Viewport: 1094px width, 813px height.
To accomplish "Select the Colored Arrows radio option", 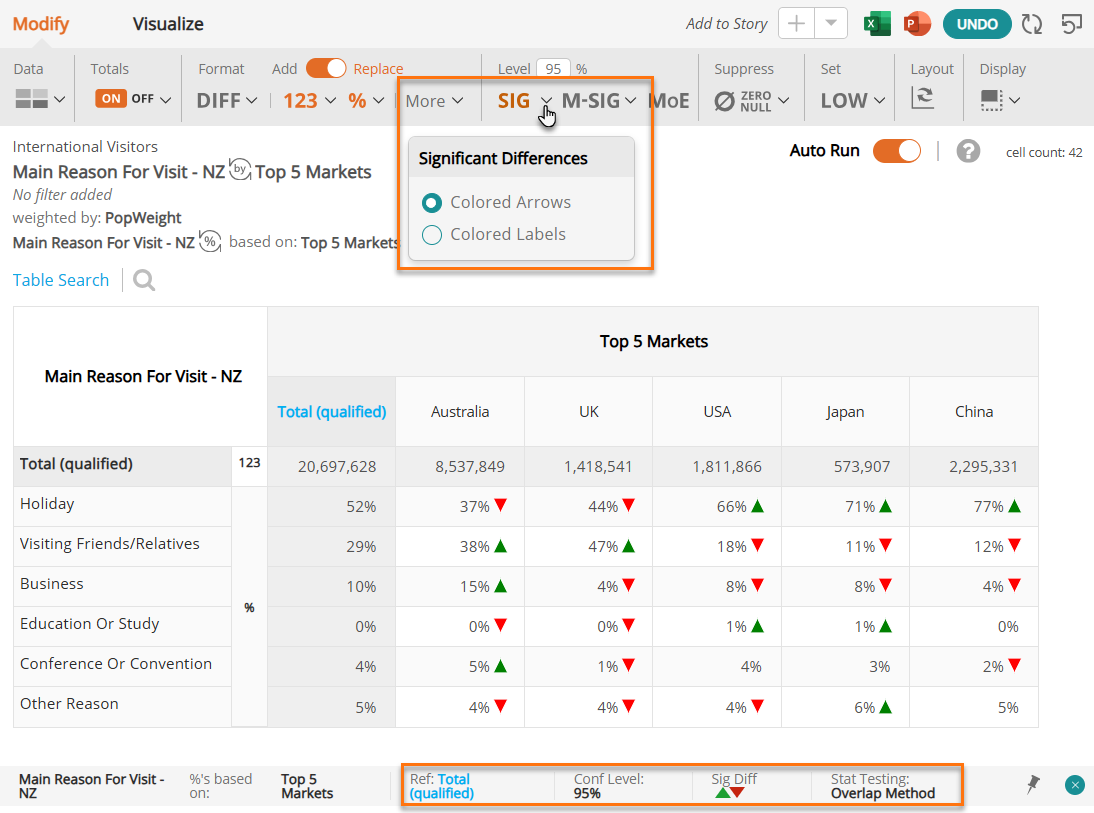I will point(432,203).
